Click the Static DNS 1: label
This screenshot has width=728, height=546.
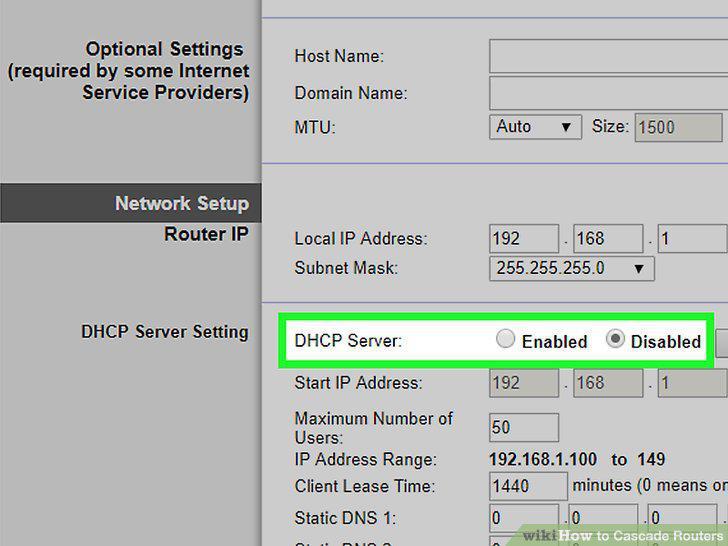345,518
